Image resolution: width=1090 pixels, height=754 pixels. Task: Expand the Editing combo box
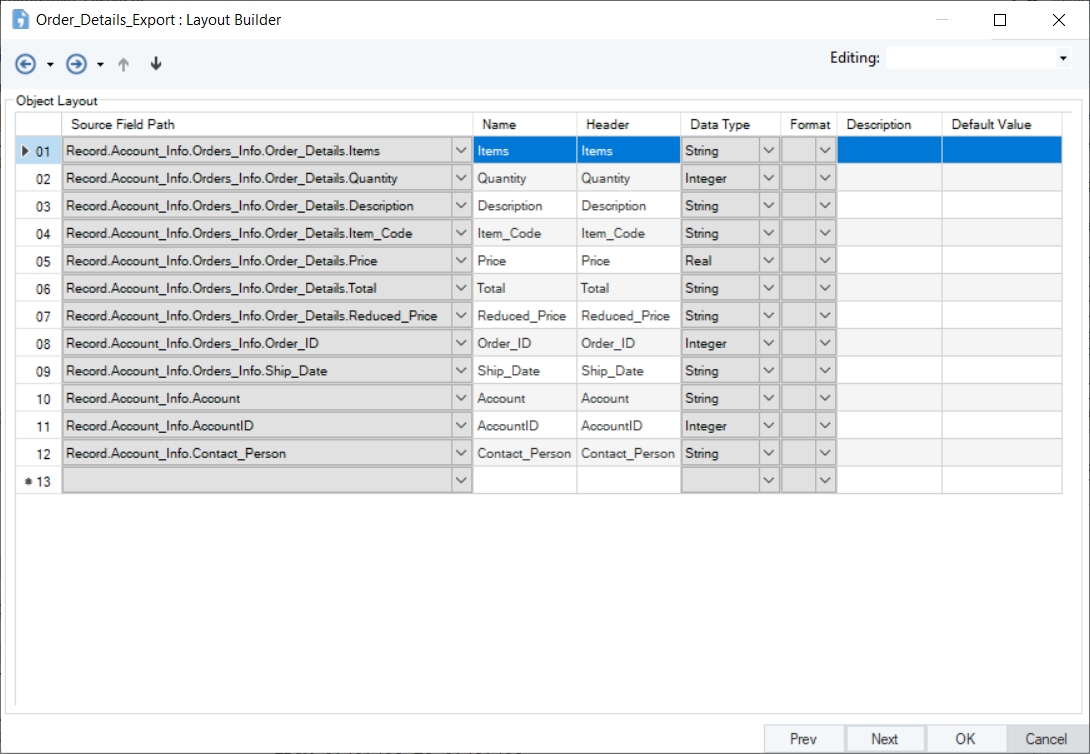tap(1062, 59)
